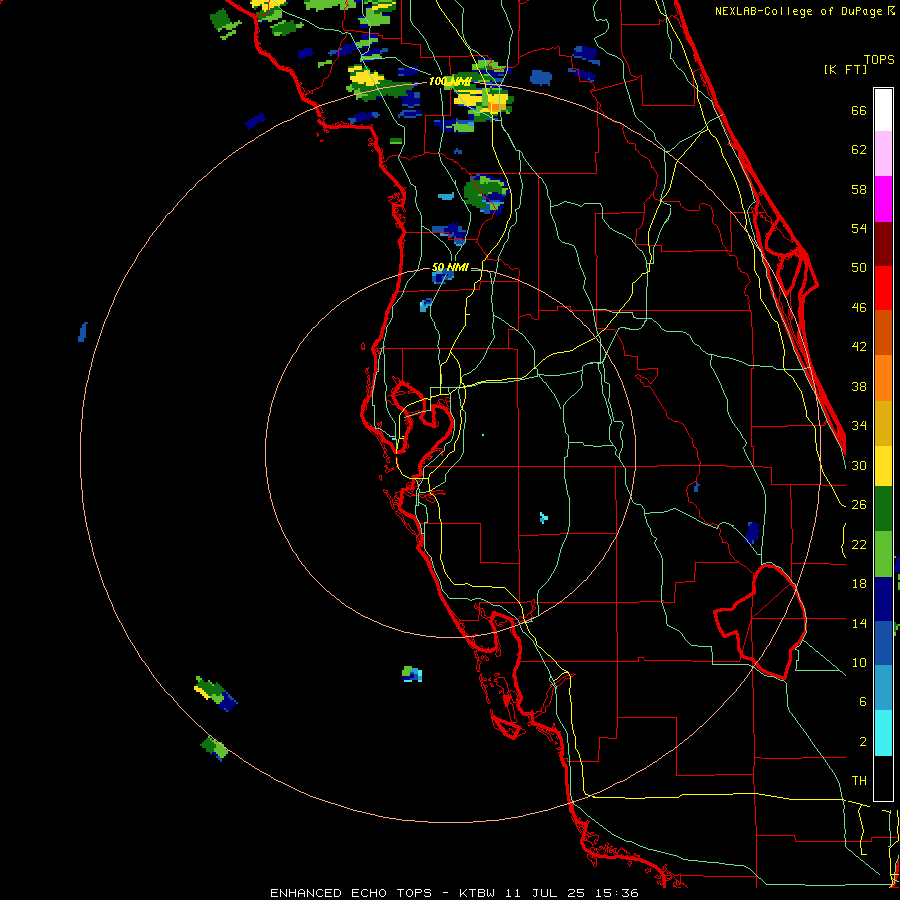Click the KTBW station identifier
Screen dimensions: 900x900
point(476,893)
